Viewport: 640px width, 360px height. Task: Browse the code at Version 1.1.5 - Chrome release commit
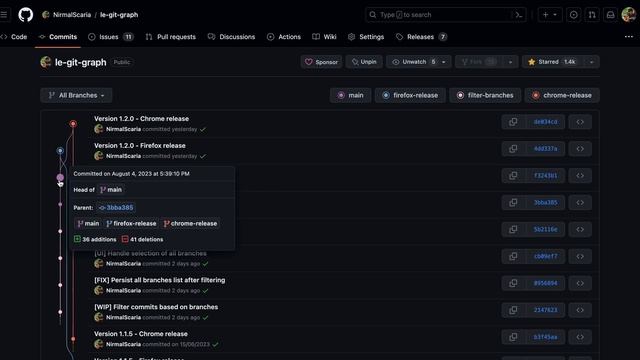pyautogui.click(x=580, y=337)
